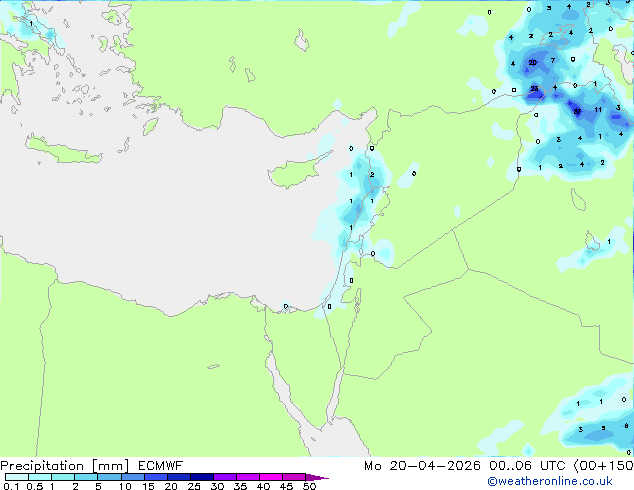
Task: Click the Crete island on the map
Action: click(x=63, y=152)
